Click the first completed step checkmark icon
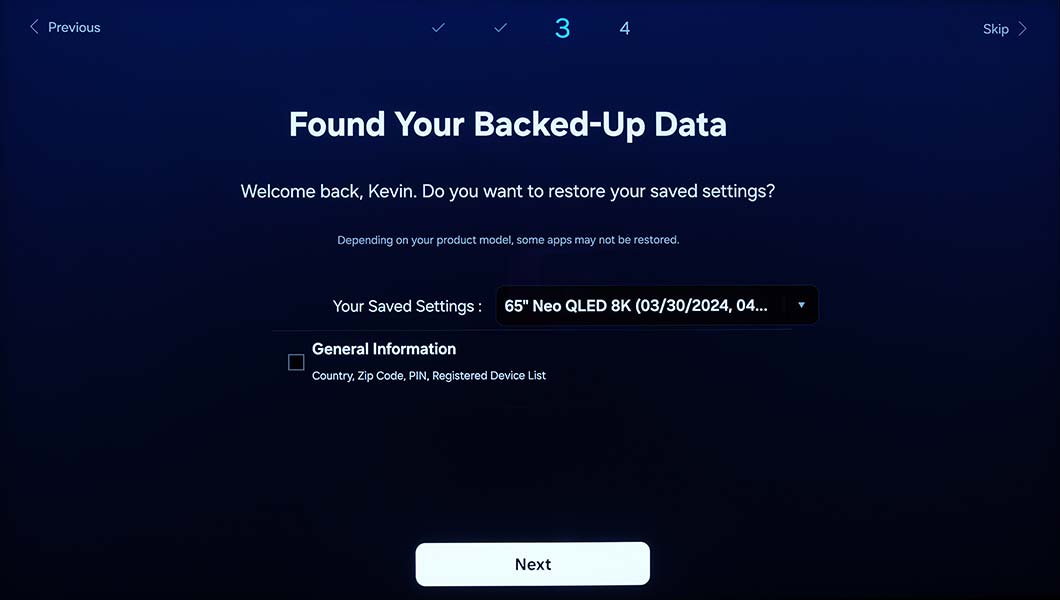 tap(438, 27)
